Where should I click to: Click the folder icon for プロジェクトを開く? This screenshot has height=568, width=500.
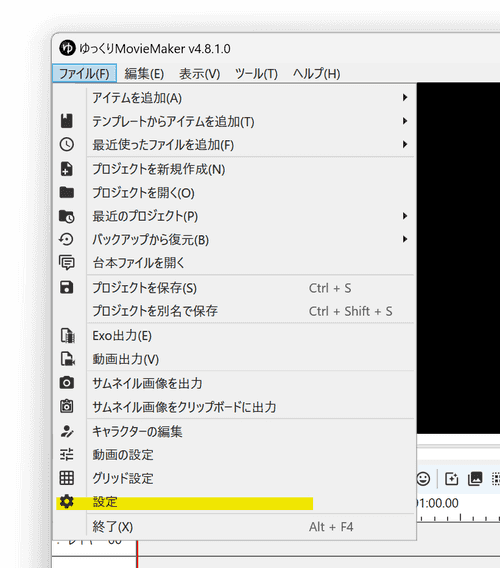click(x=67, y=192)
